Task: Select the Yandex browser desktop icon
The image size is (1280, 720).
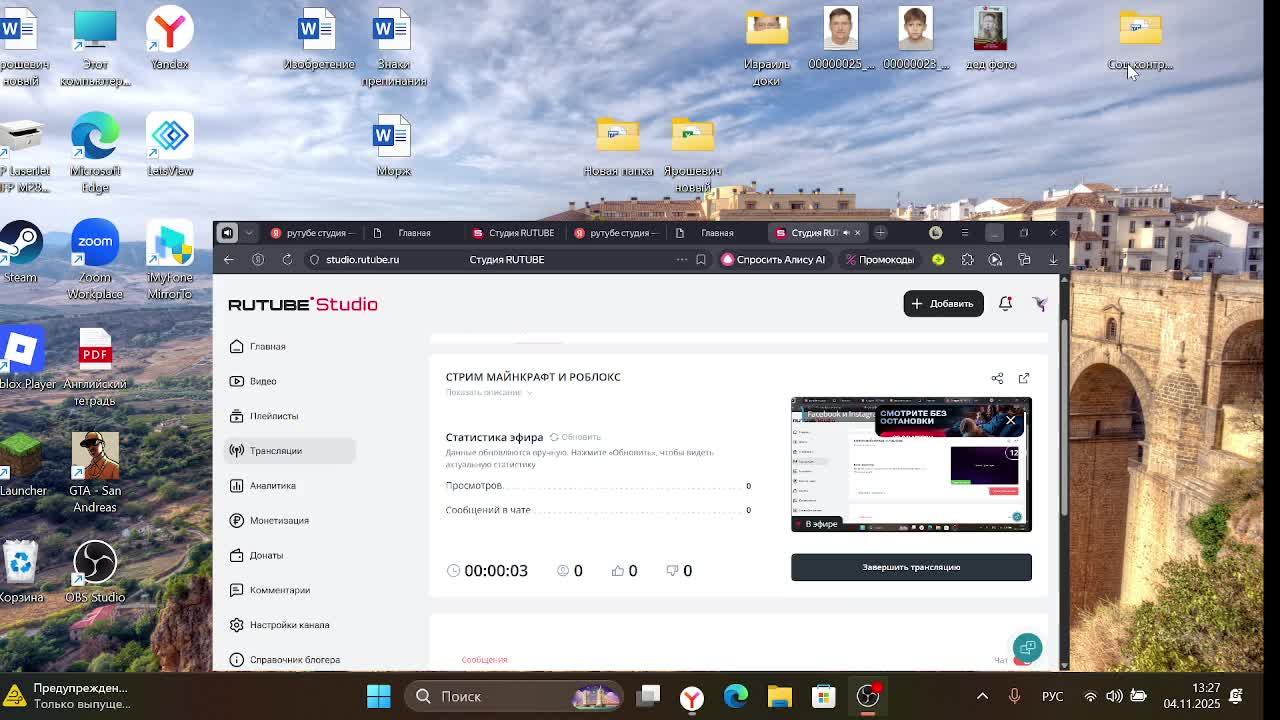Action: (170, 39)
